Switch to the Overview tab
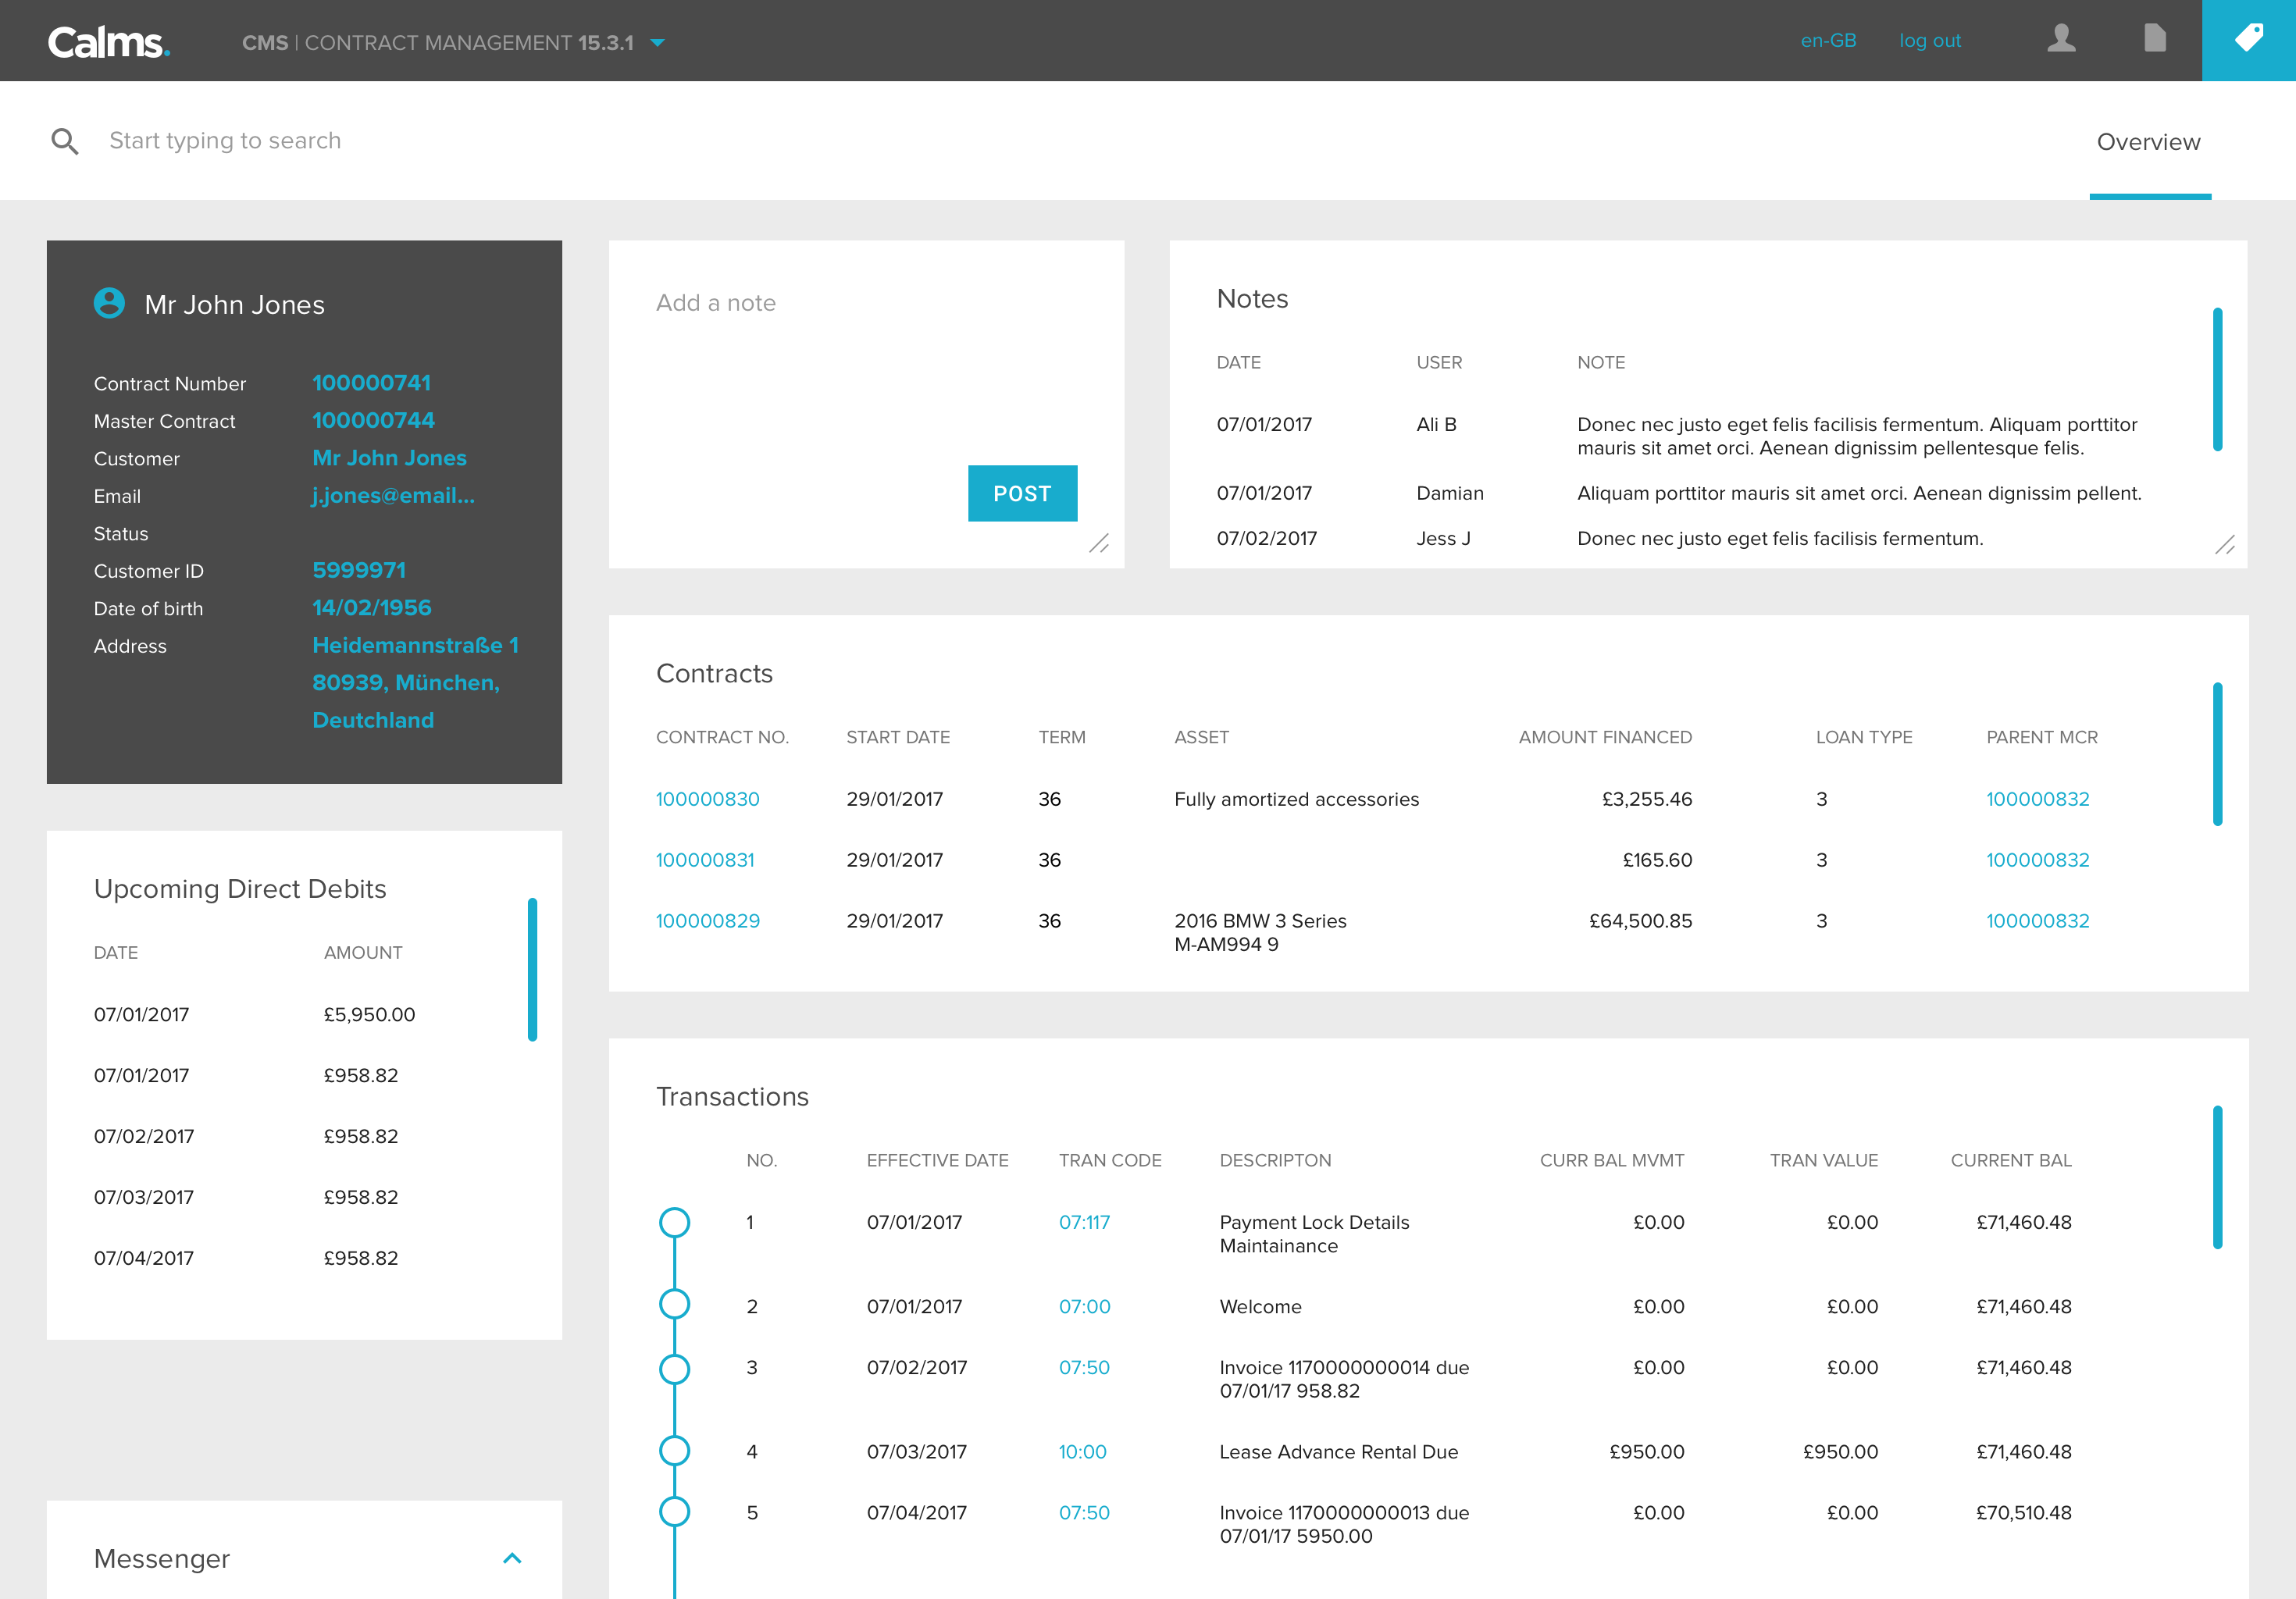Screen dimensions: 2296x1599 pyautogui.click(x=2148, y=142)
